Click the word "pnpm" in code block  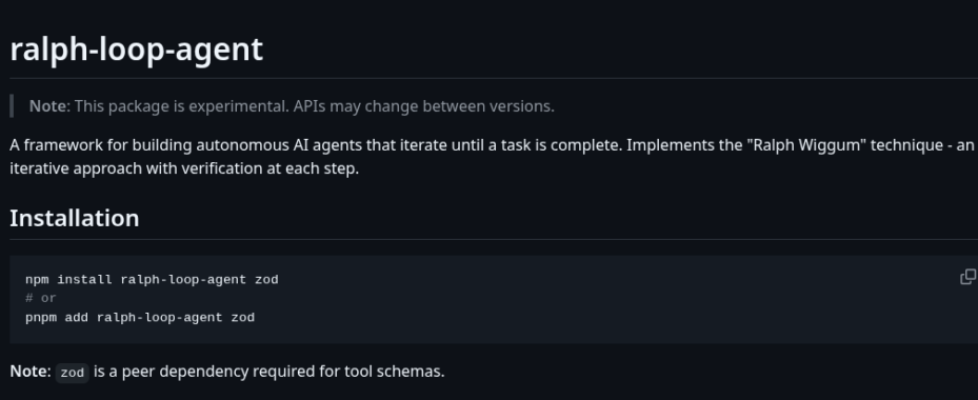(x=41, y=317)
